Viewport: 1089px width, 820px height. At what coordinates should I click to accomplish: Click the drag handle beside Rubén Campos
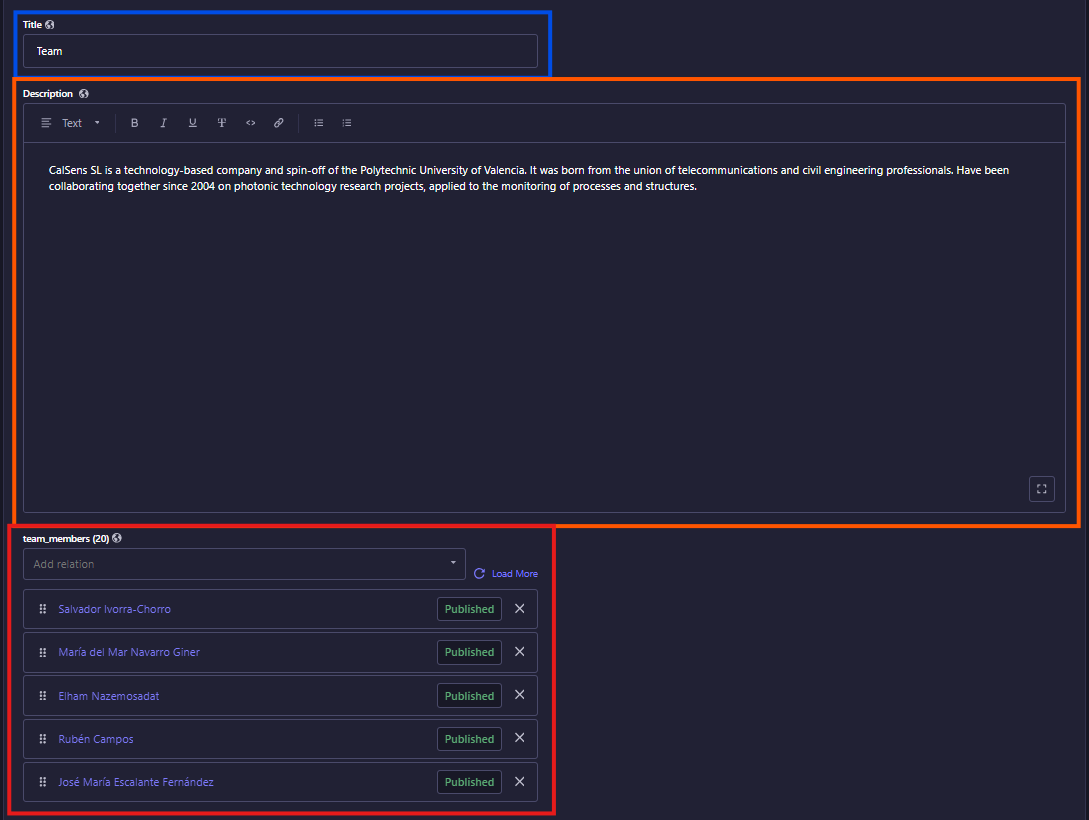click(42, 739)
